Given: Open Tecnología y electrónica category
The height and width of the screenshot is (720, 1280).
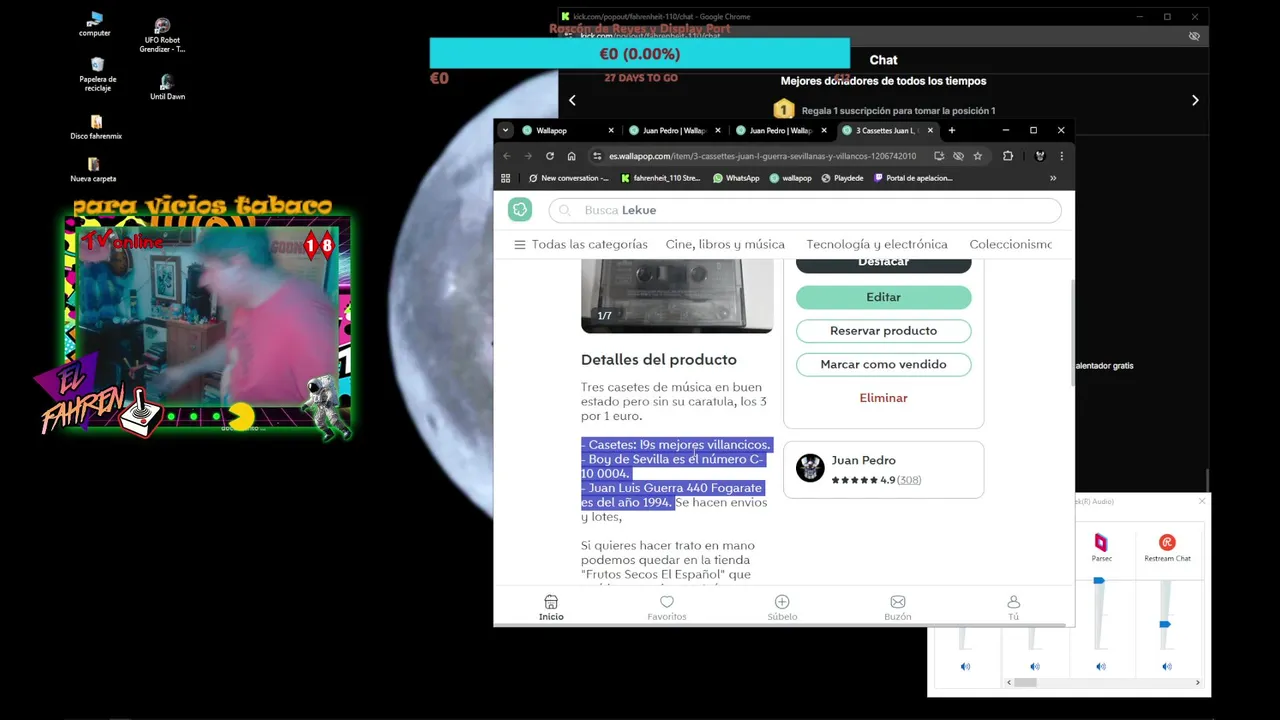Looking at the screenshot, I should (x=877, y=244).
